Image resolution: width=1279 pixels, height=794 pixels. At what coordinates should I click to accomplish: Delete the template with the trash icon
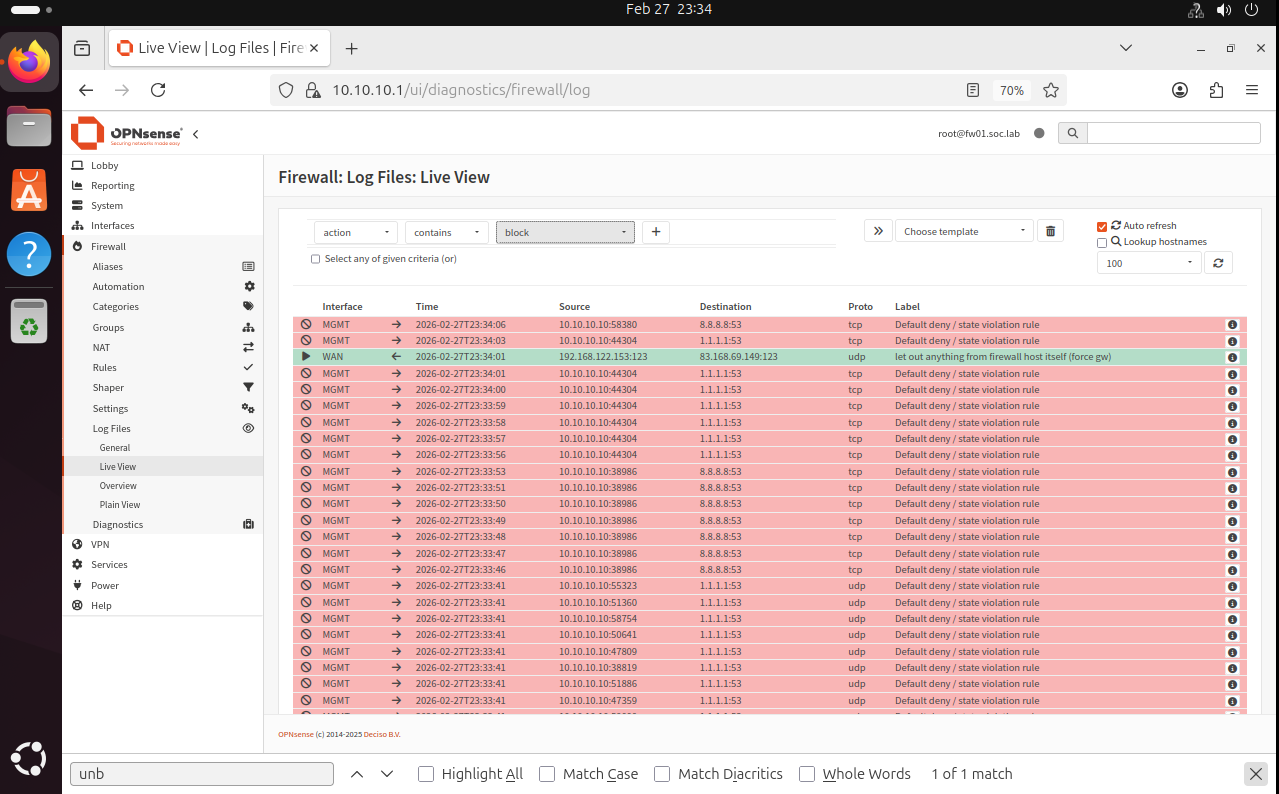coord(1050,231)
